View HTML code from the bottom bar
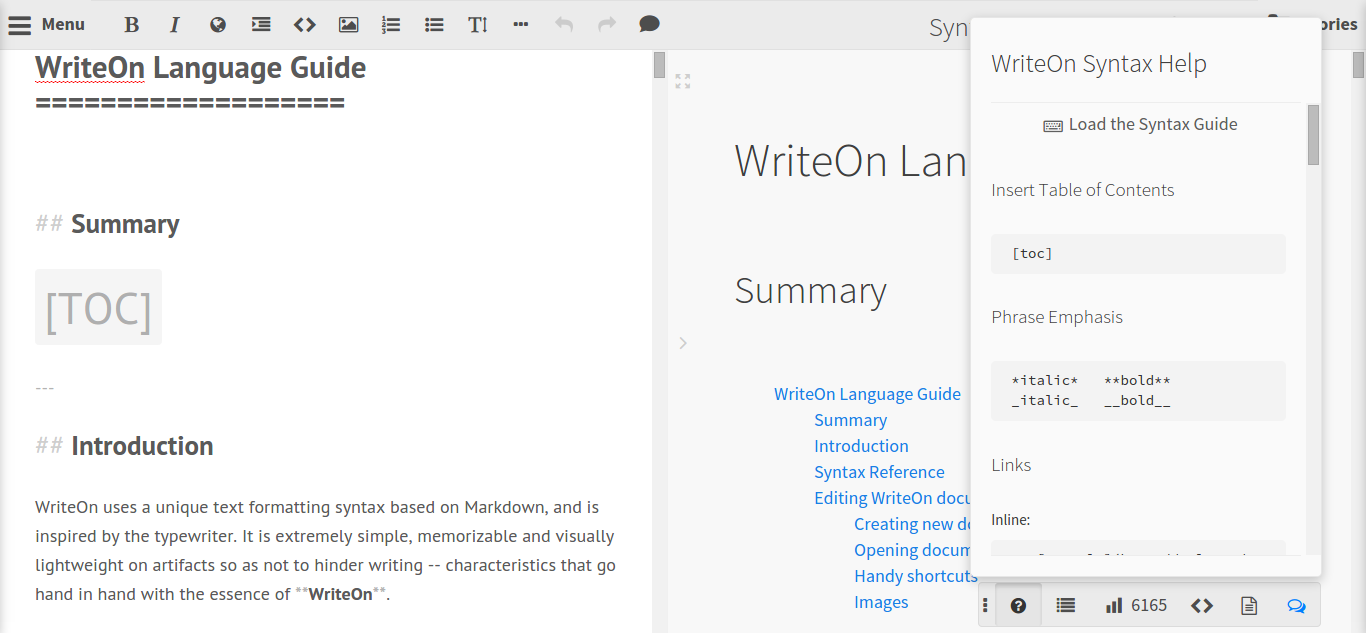The height and width of the screenshot is (633, 1366). 1203,605
